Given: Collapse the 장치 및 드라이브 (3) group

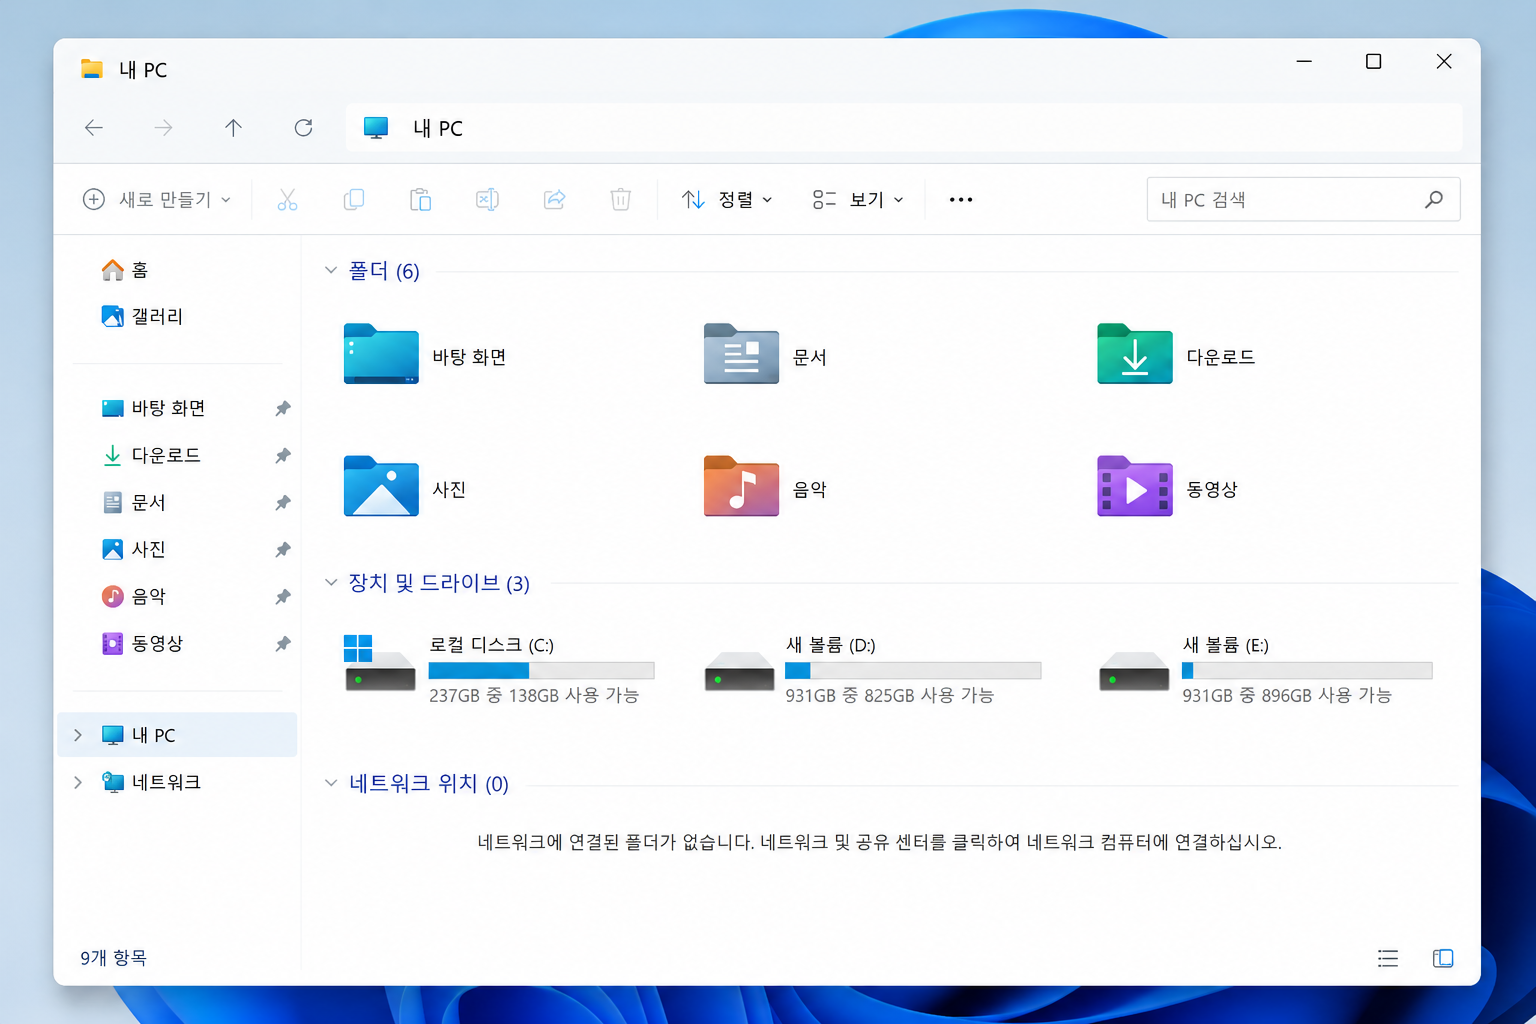Looking at the screenshot, I should click(x=331, y=583).
